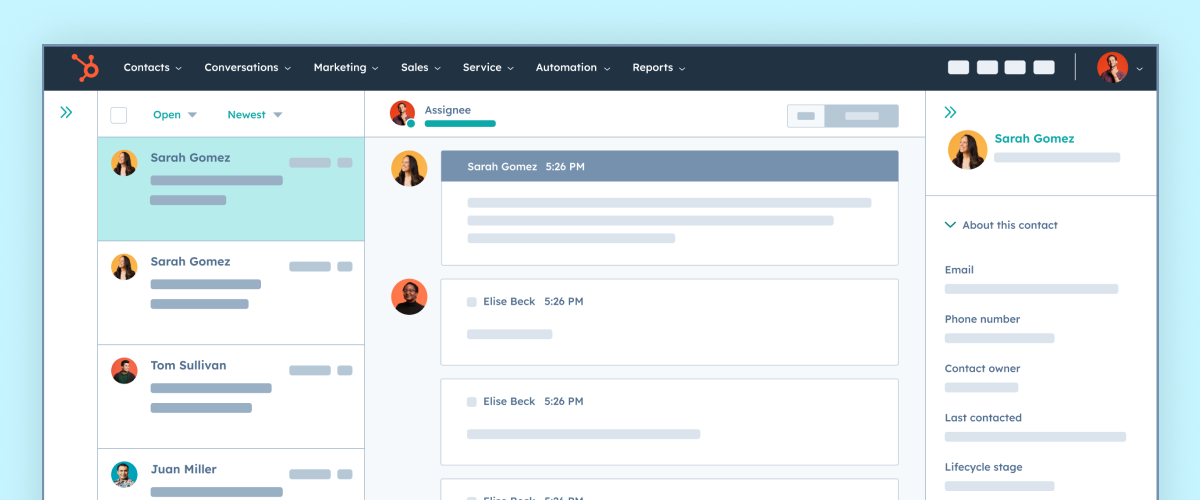Viewport: 1200px width, 500px height.
Task: Click Sarah Gomez avatar in contact panel
Action: pyautogui.click(x=968, y=150)
